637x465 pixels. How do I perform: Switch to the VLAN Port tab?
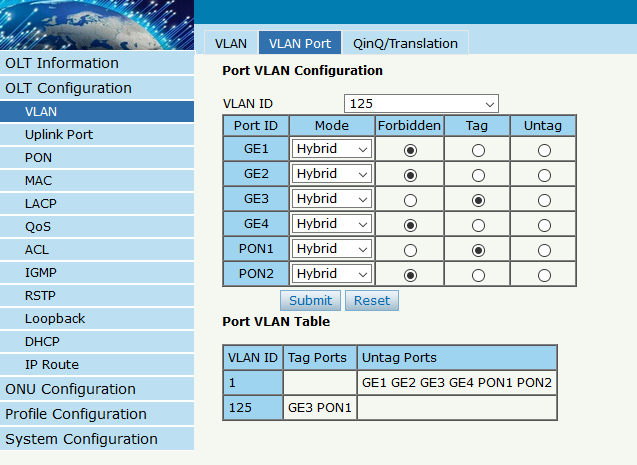click(x=300, y=43)
